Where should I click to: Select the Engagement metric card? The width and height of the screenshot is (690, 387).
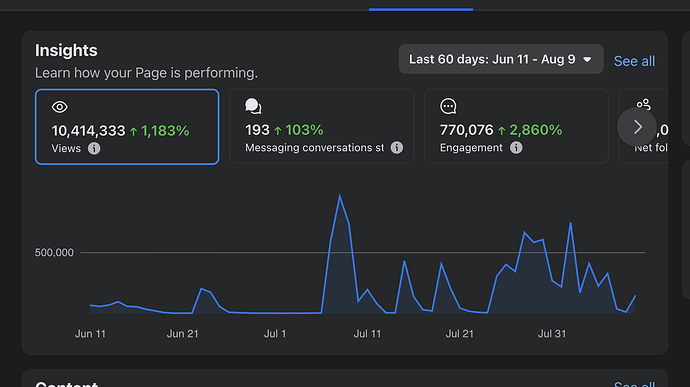point(516,126)
